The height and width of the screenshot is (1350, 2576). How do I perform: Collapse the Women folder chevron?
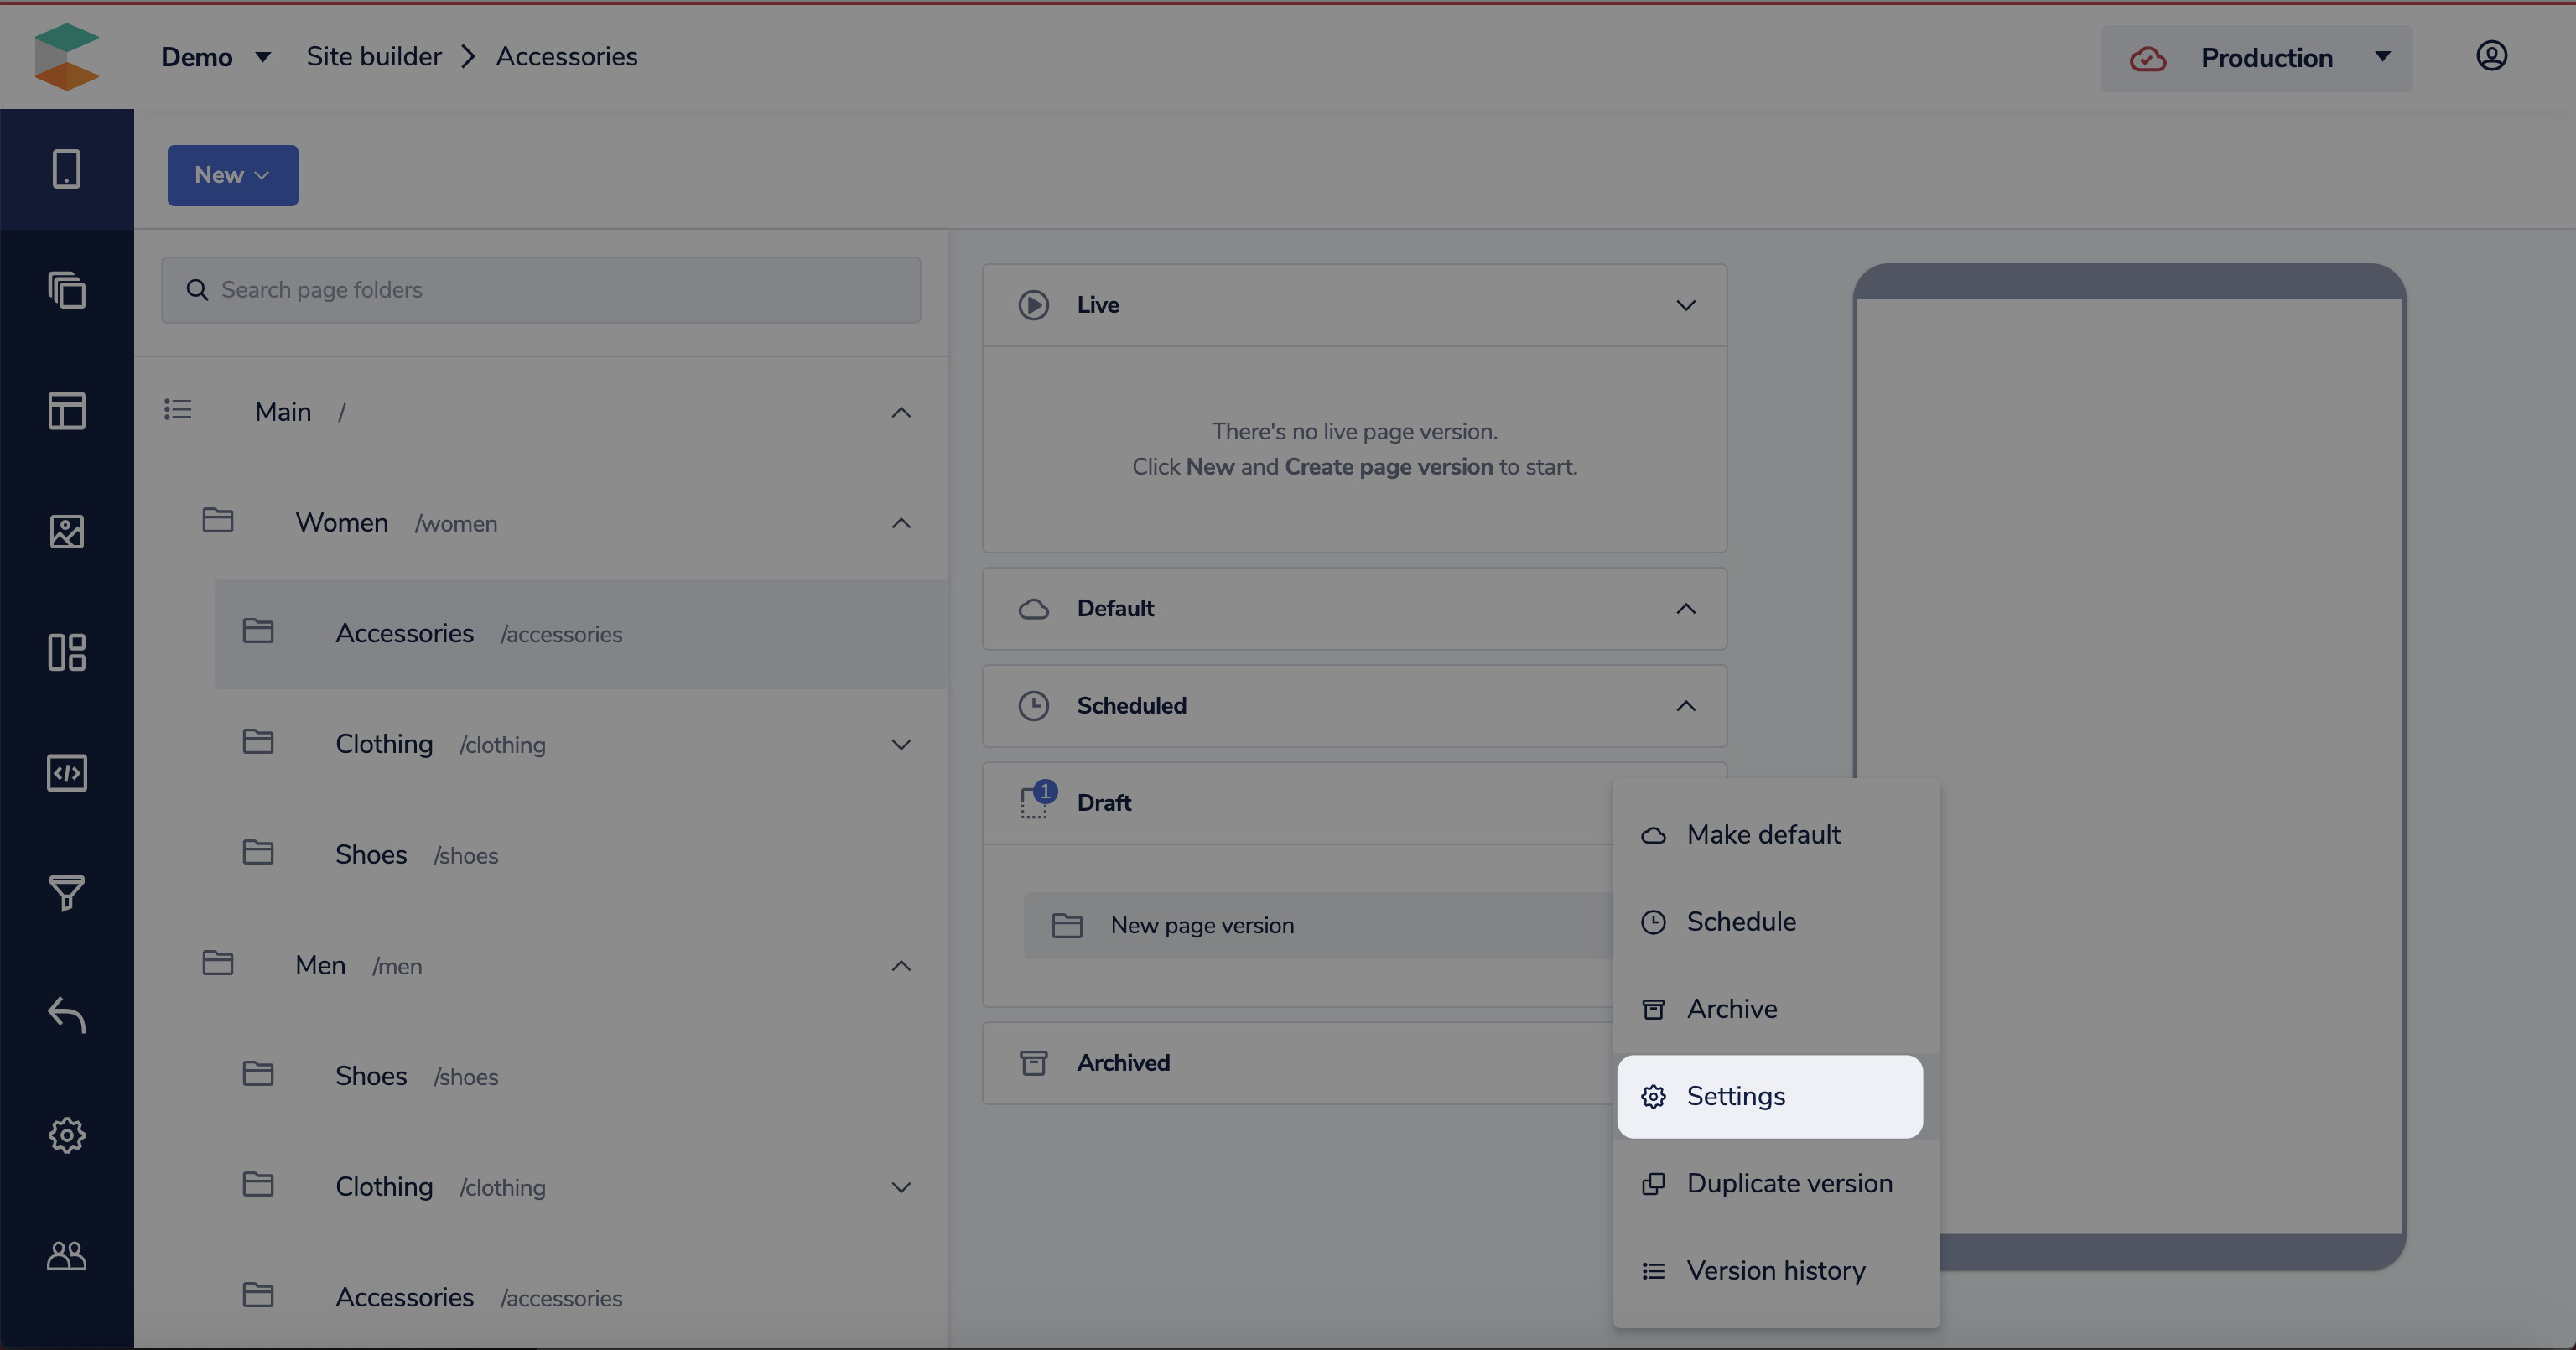pyautogui.click(x=900, y=523)
